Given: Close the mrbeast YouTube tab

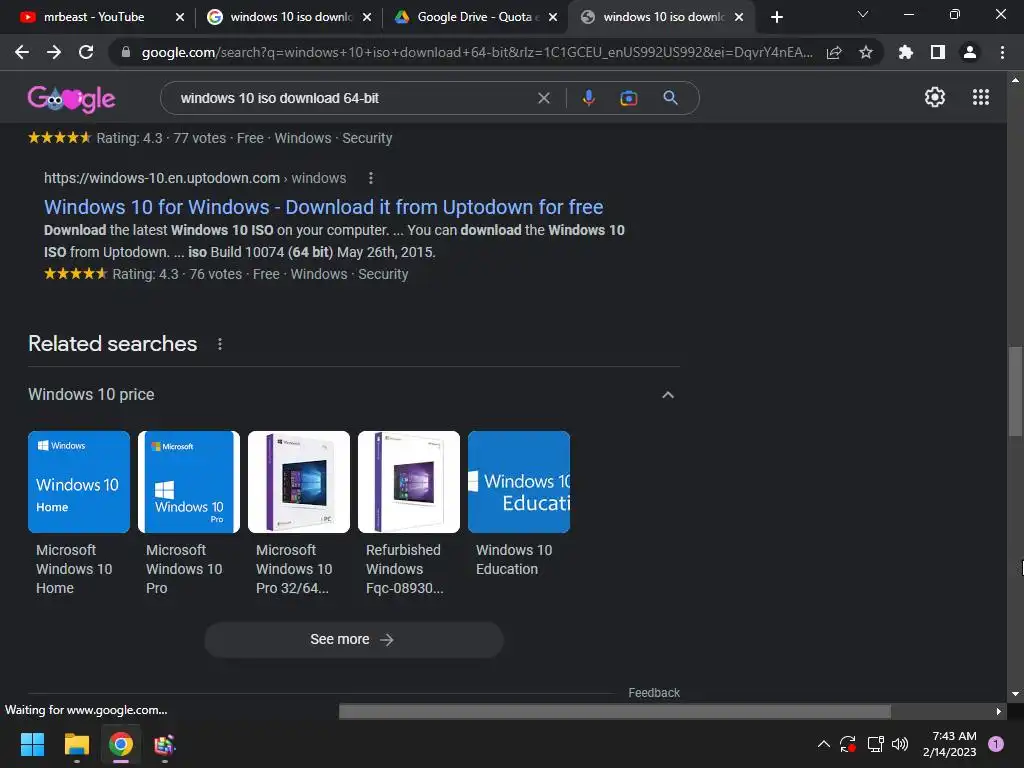Looking at the screenshot, I should coord(180,17).
